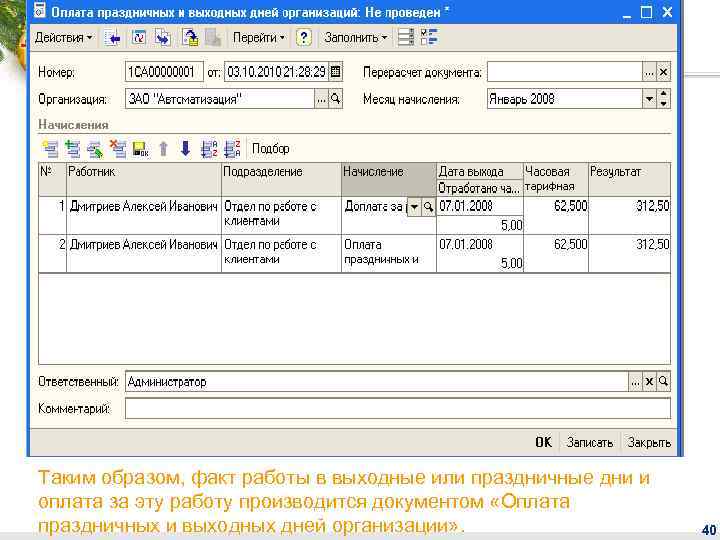The width and height of the screenshot is (720, 540).
Task: Open the Заполнить menu
Action: pyautogui.click(x=355, y=38)
